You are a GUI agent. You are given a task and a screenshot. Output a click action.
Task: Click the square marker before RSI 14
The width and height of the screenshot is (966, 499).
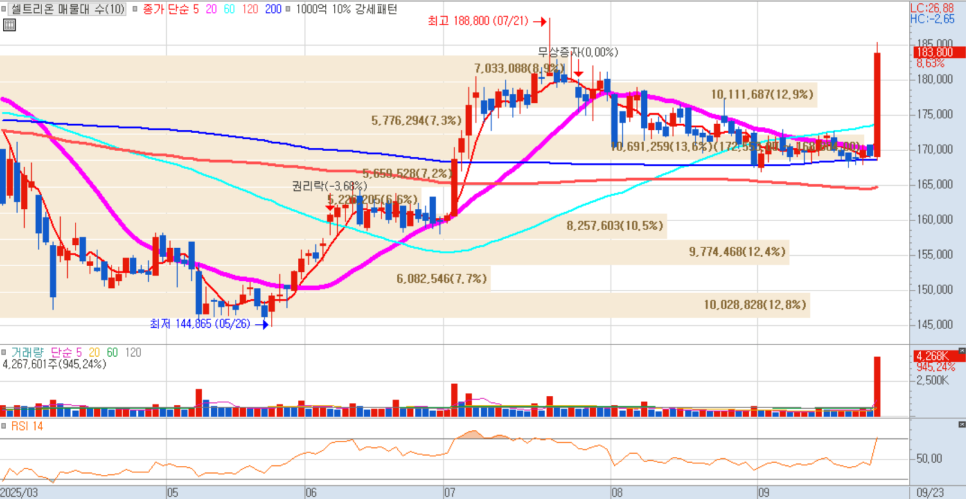click(4, 426)
